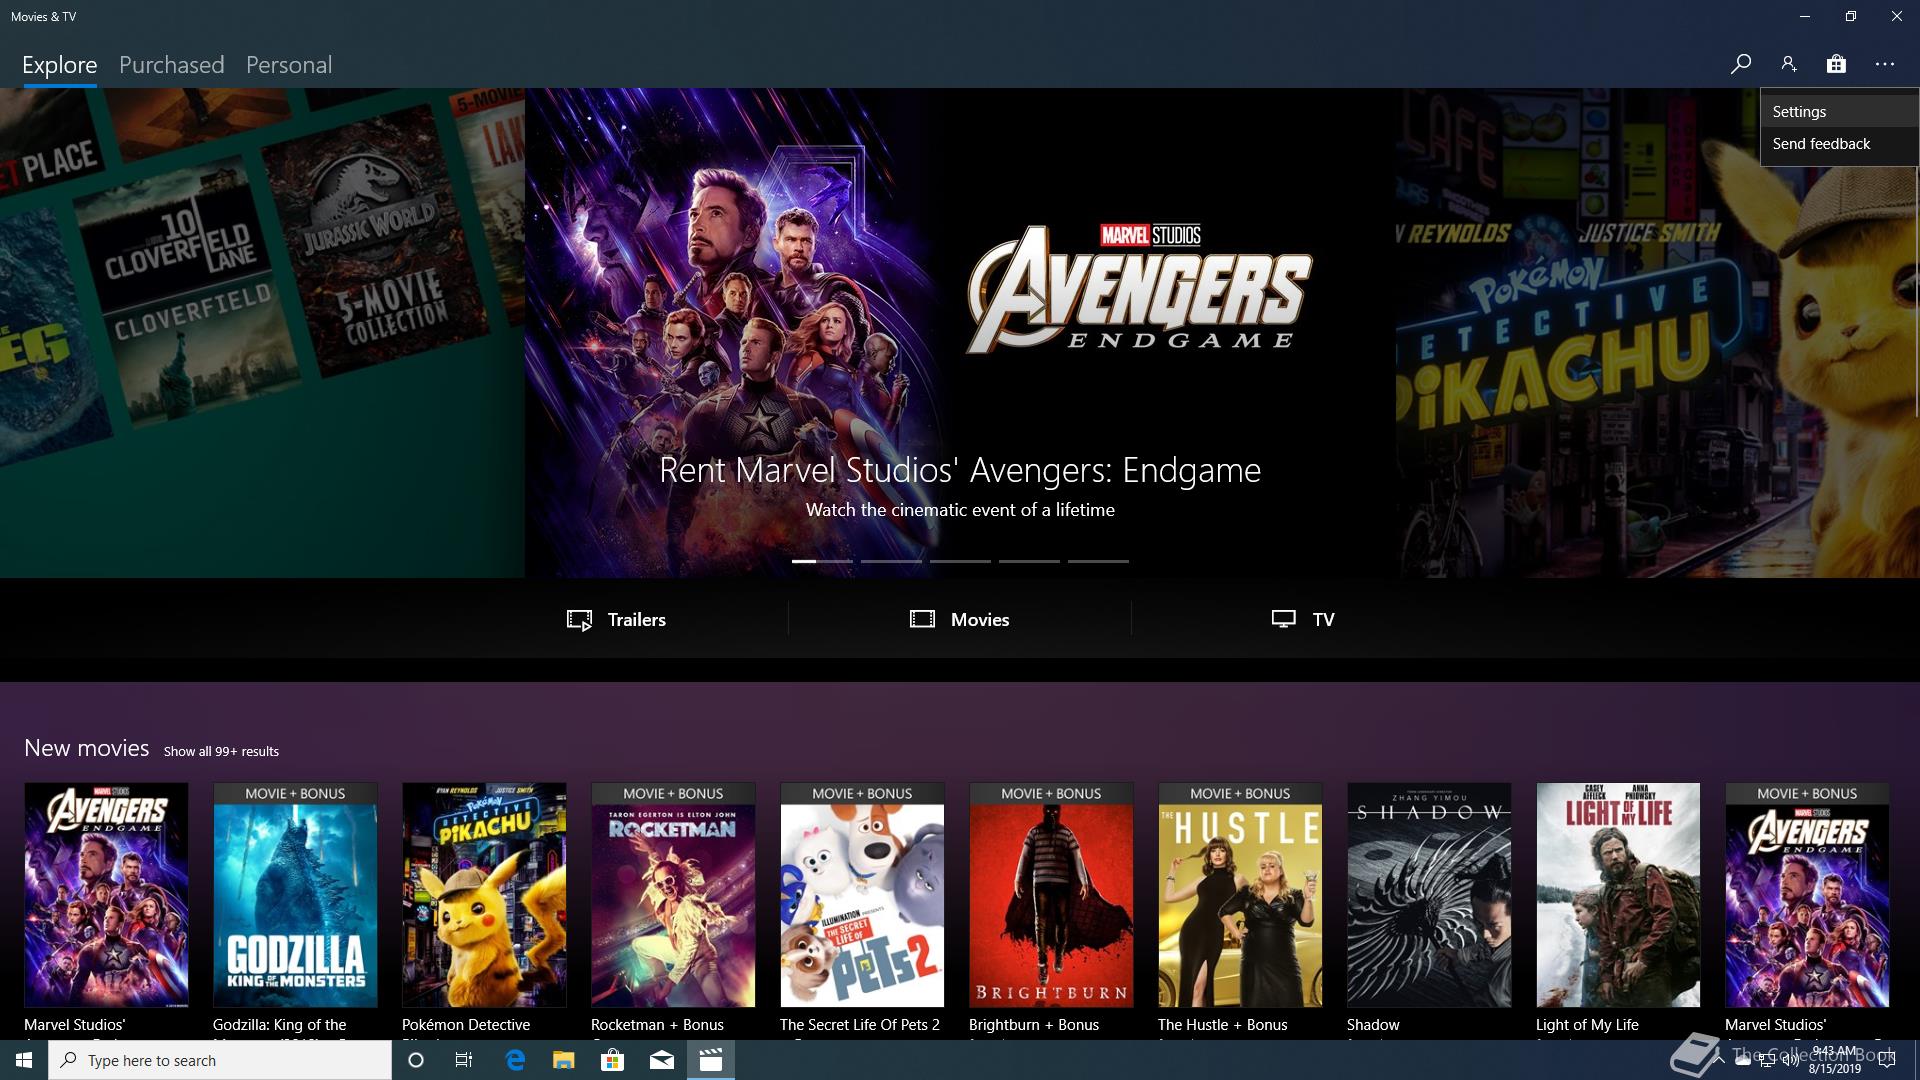Open Microsoft Store from taskbar
1920x1080 pixels.
(612, 1060)
